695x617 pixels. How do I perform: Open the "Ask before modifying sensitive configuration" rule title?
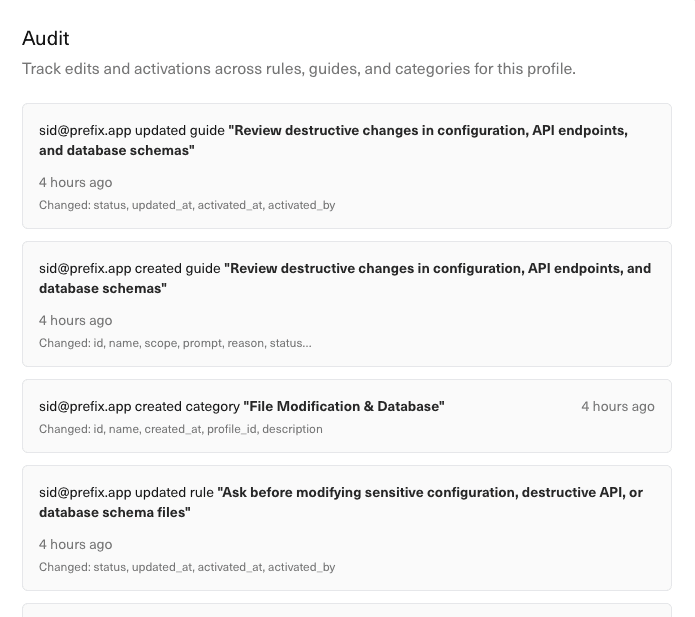429,493
